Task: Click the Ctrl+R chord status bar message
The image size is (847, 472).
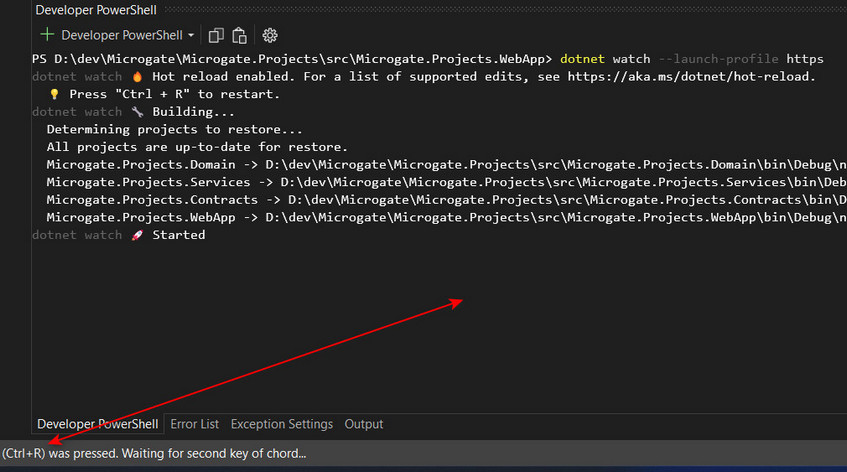Action: pos(154,454)
